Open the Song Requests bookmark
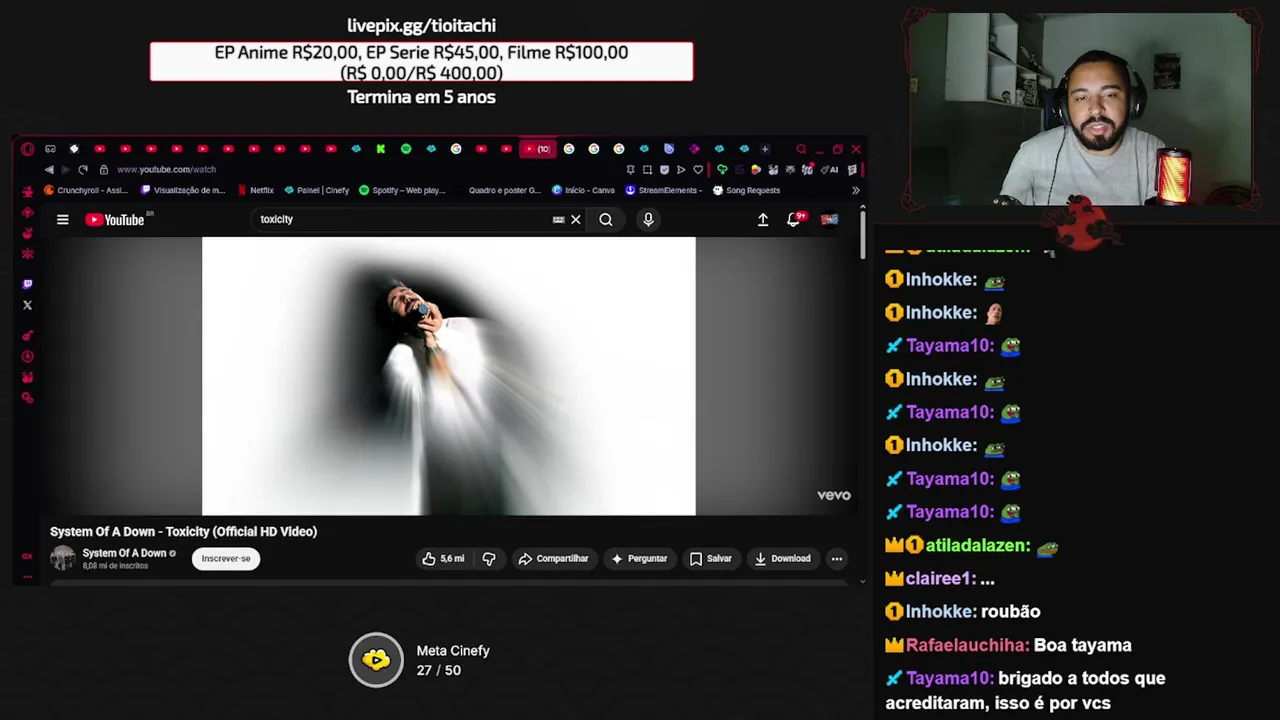1280x720 pixels. click(746, 190)
